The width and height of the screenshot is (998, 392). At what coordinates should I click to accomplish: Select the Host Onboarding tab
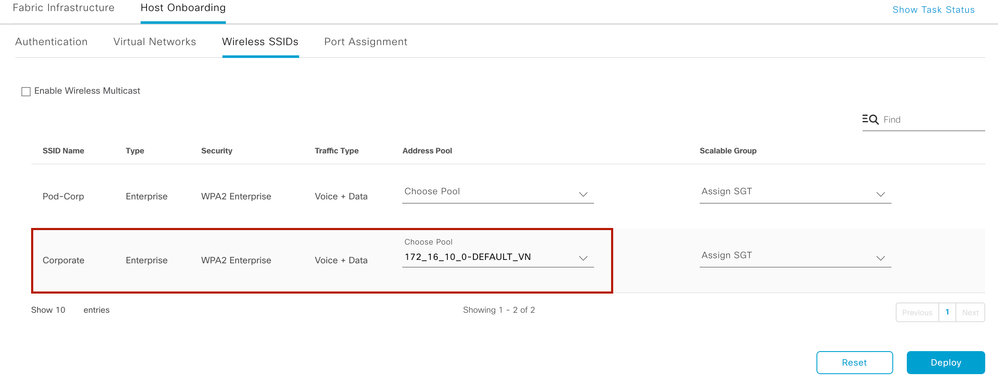[x=183, y=8]
